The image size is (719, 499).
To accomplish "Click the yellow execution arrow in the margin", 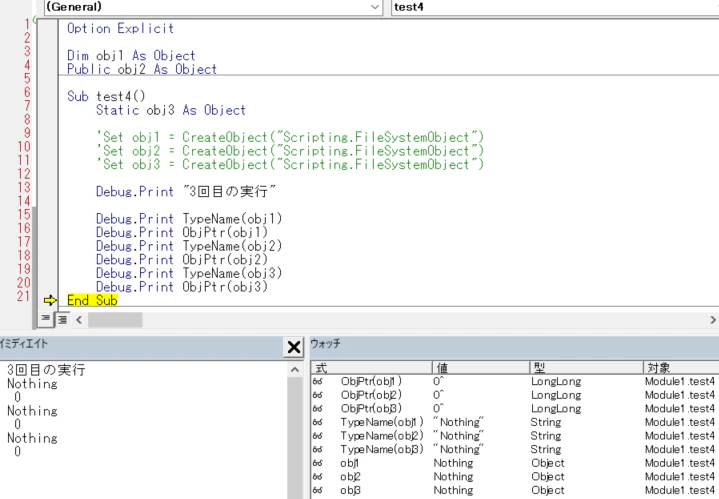I will click(x=50, y=300).
